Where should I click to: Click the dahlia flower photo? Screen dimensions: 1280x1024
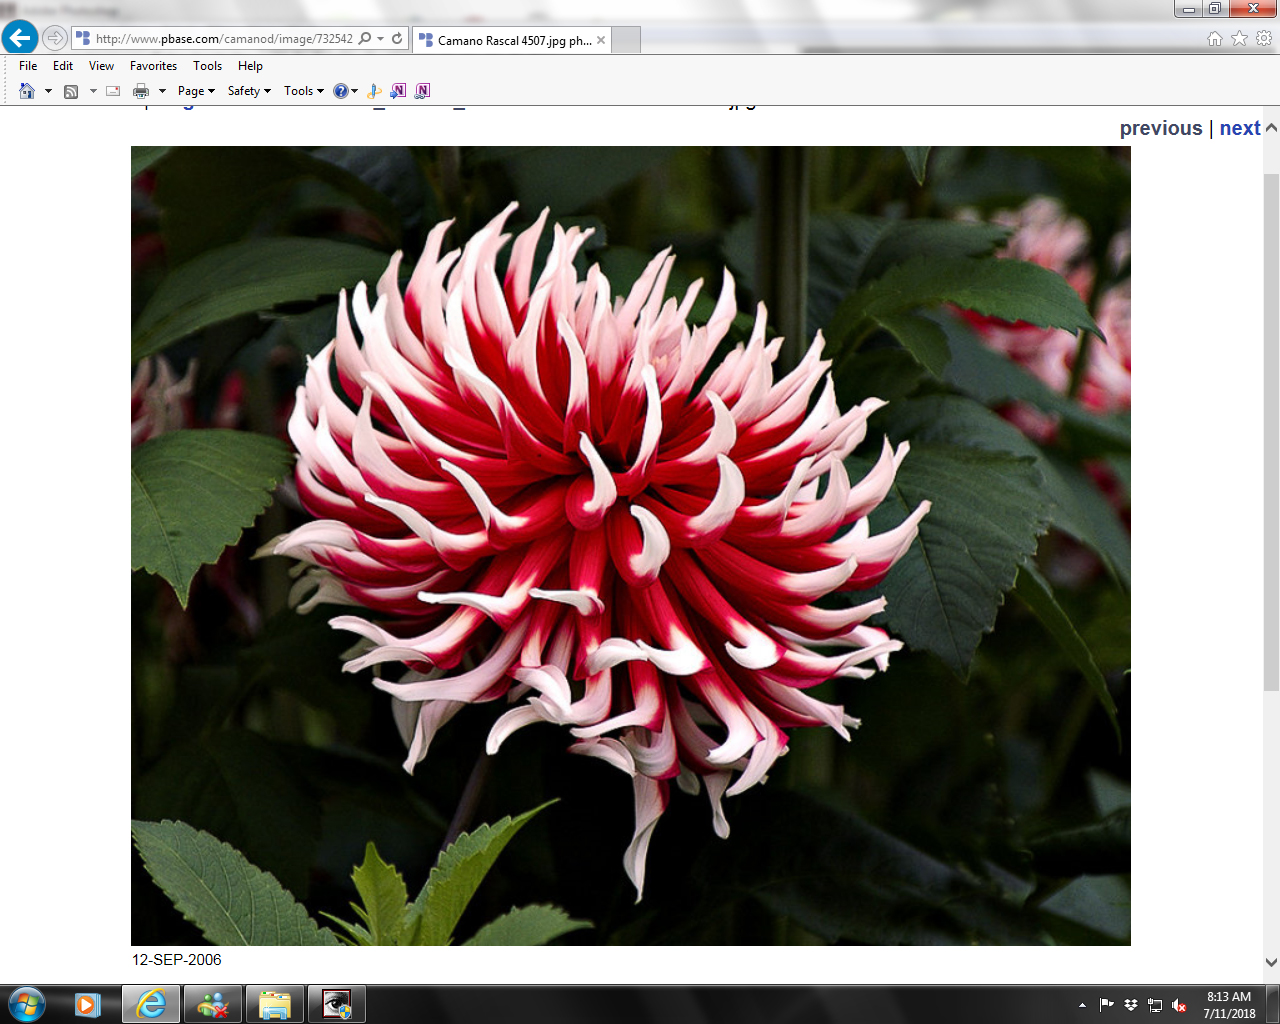631,546
